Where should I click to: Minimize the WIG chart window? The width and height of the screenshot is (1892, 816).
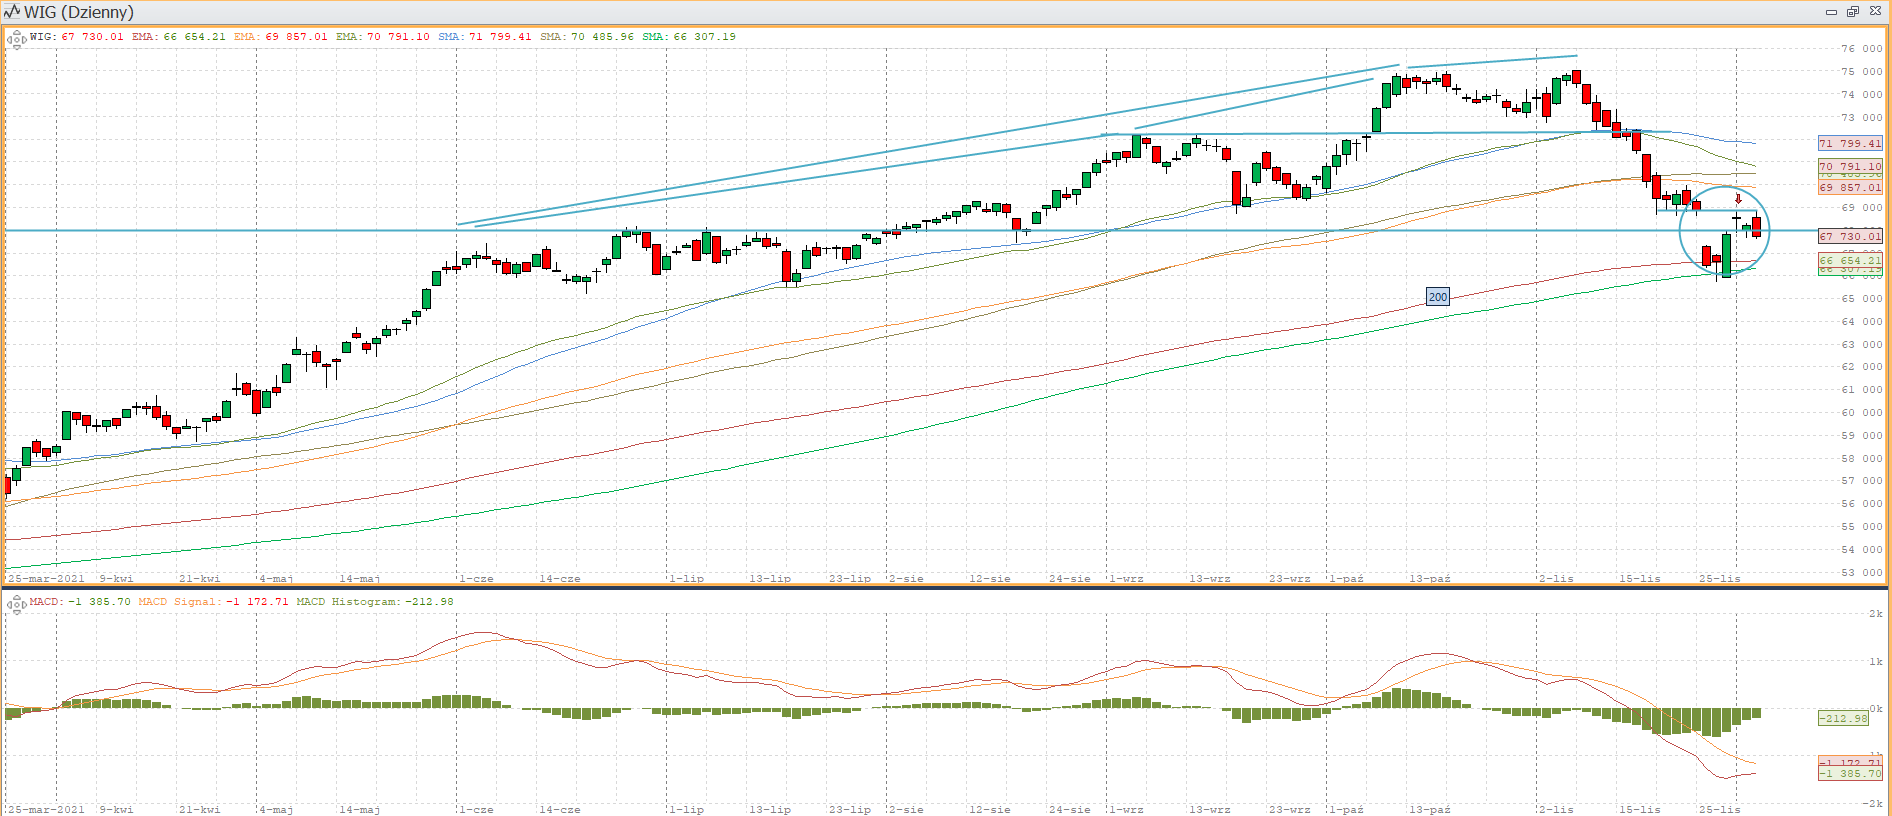point(1831,12)
